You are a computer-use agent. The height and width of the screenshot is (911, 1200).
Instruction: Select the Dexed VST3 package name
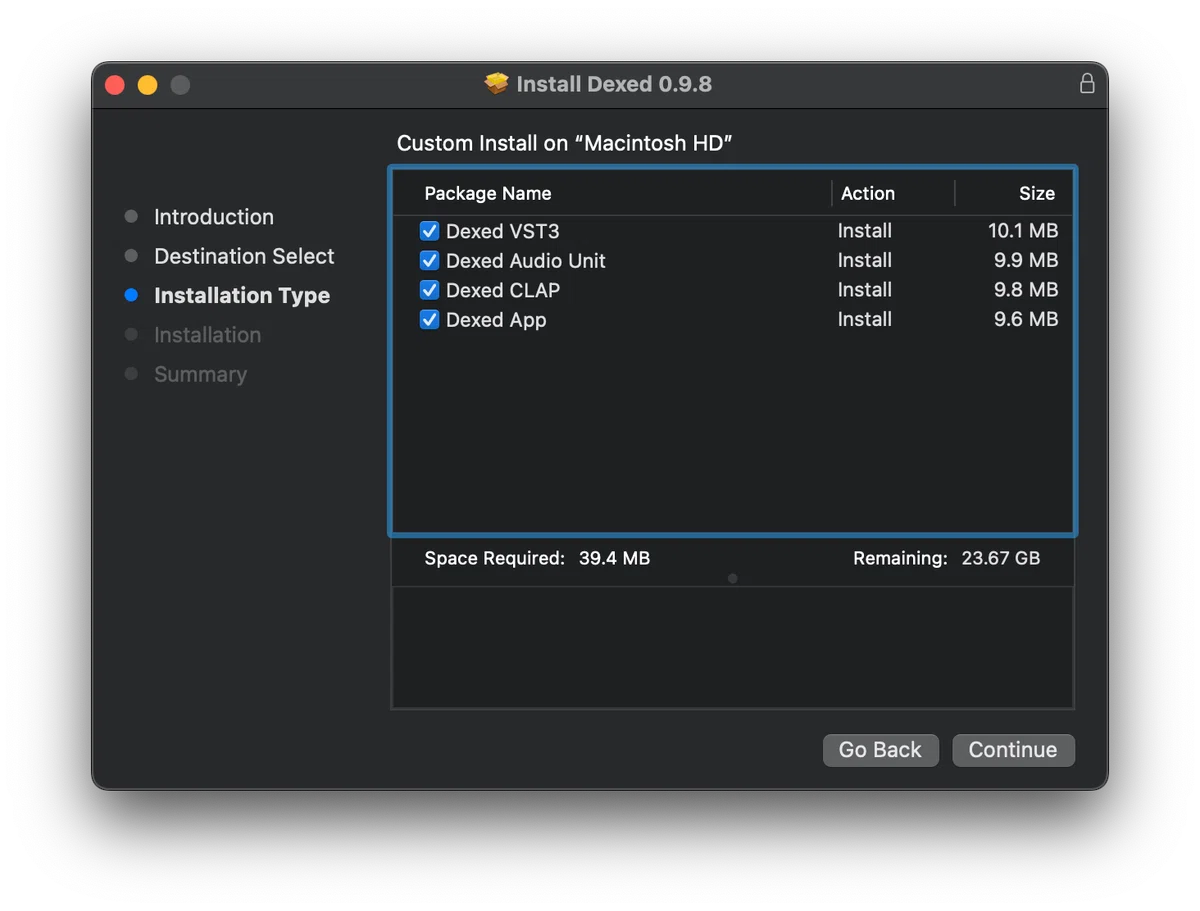(x=502, y=231)
